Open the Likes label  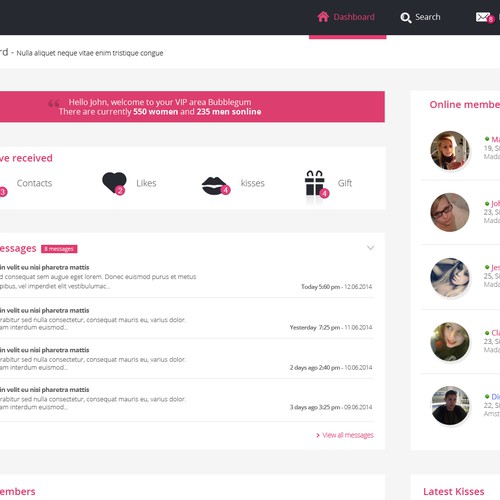tap(146, 183)
